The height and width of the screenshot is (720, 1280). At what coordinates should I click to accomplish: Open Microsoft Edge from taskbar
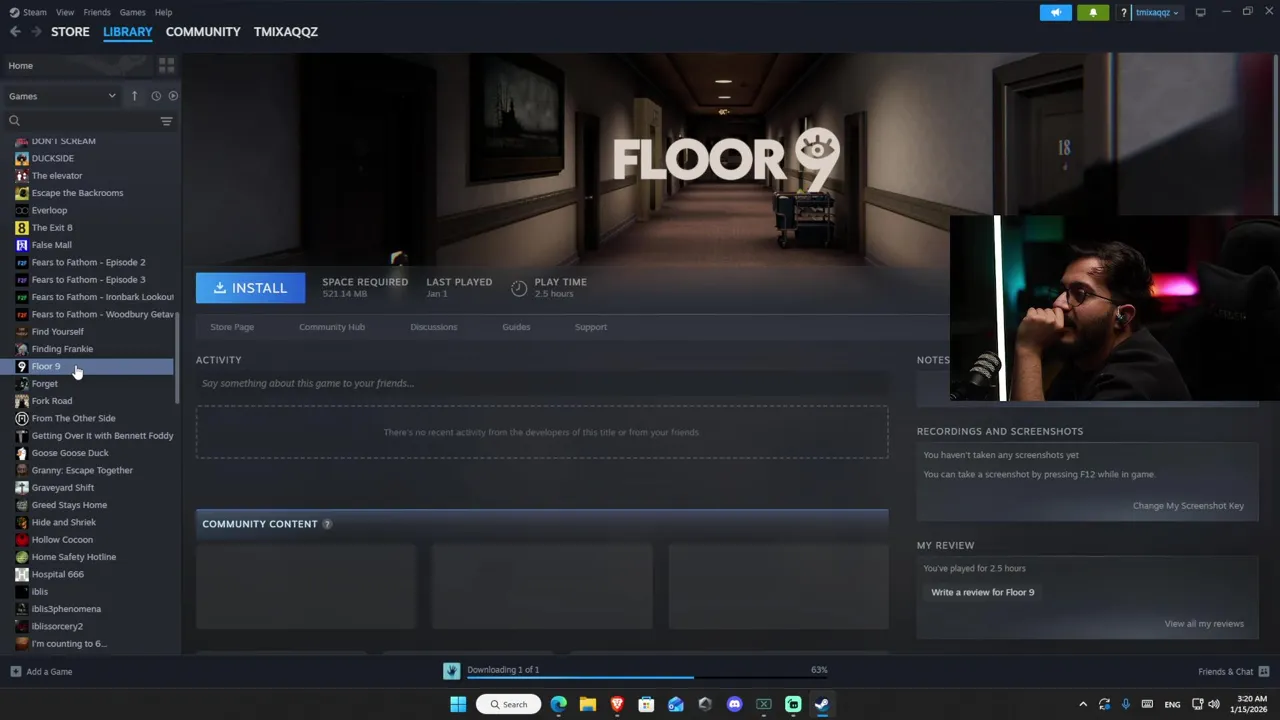[x=558, y=704]
